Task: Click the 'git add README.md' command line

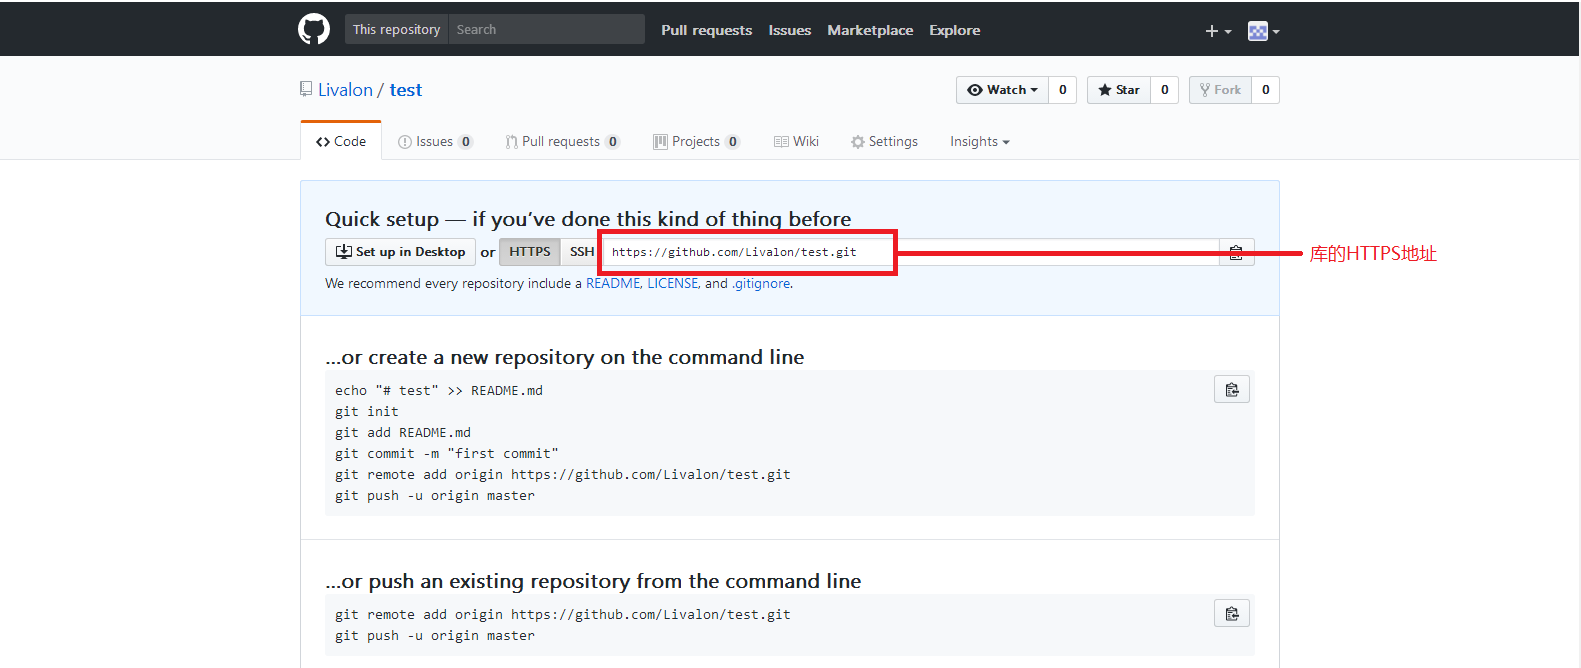Action: [x=403, y=432]
